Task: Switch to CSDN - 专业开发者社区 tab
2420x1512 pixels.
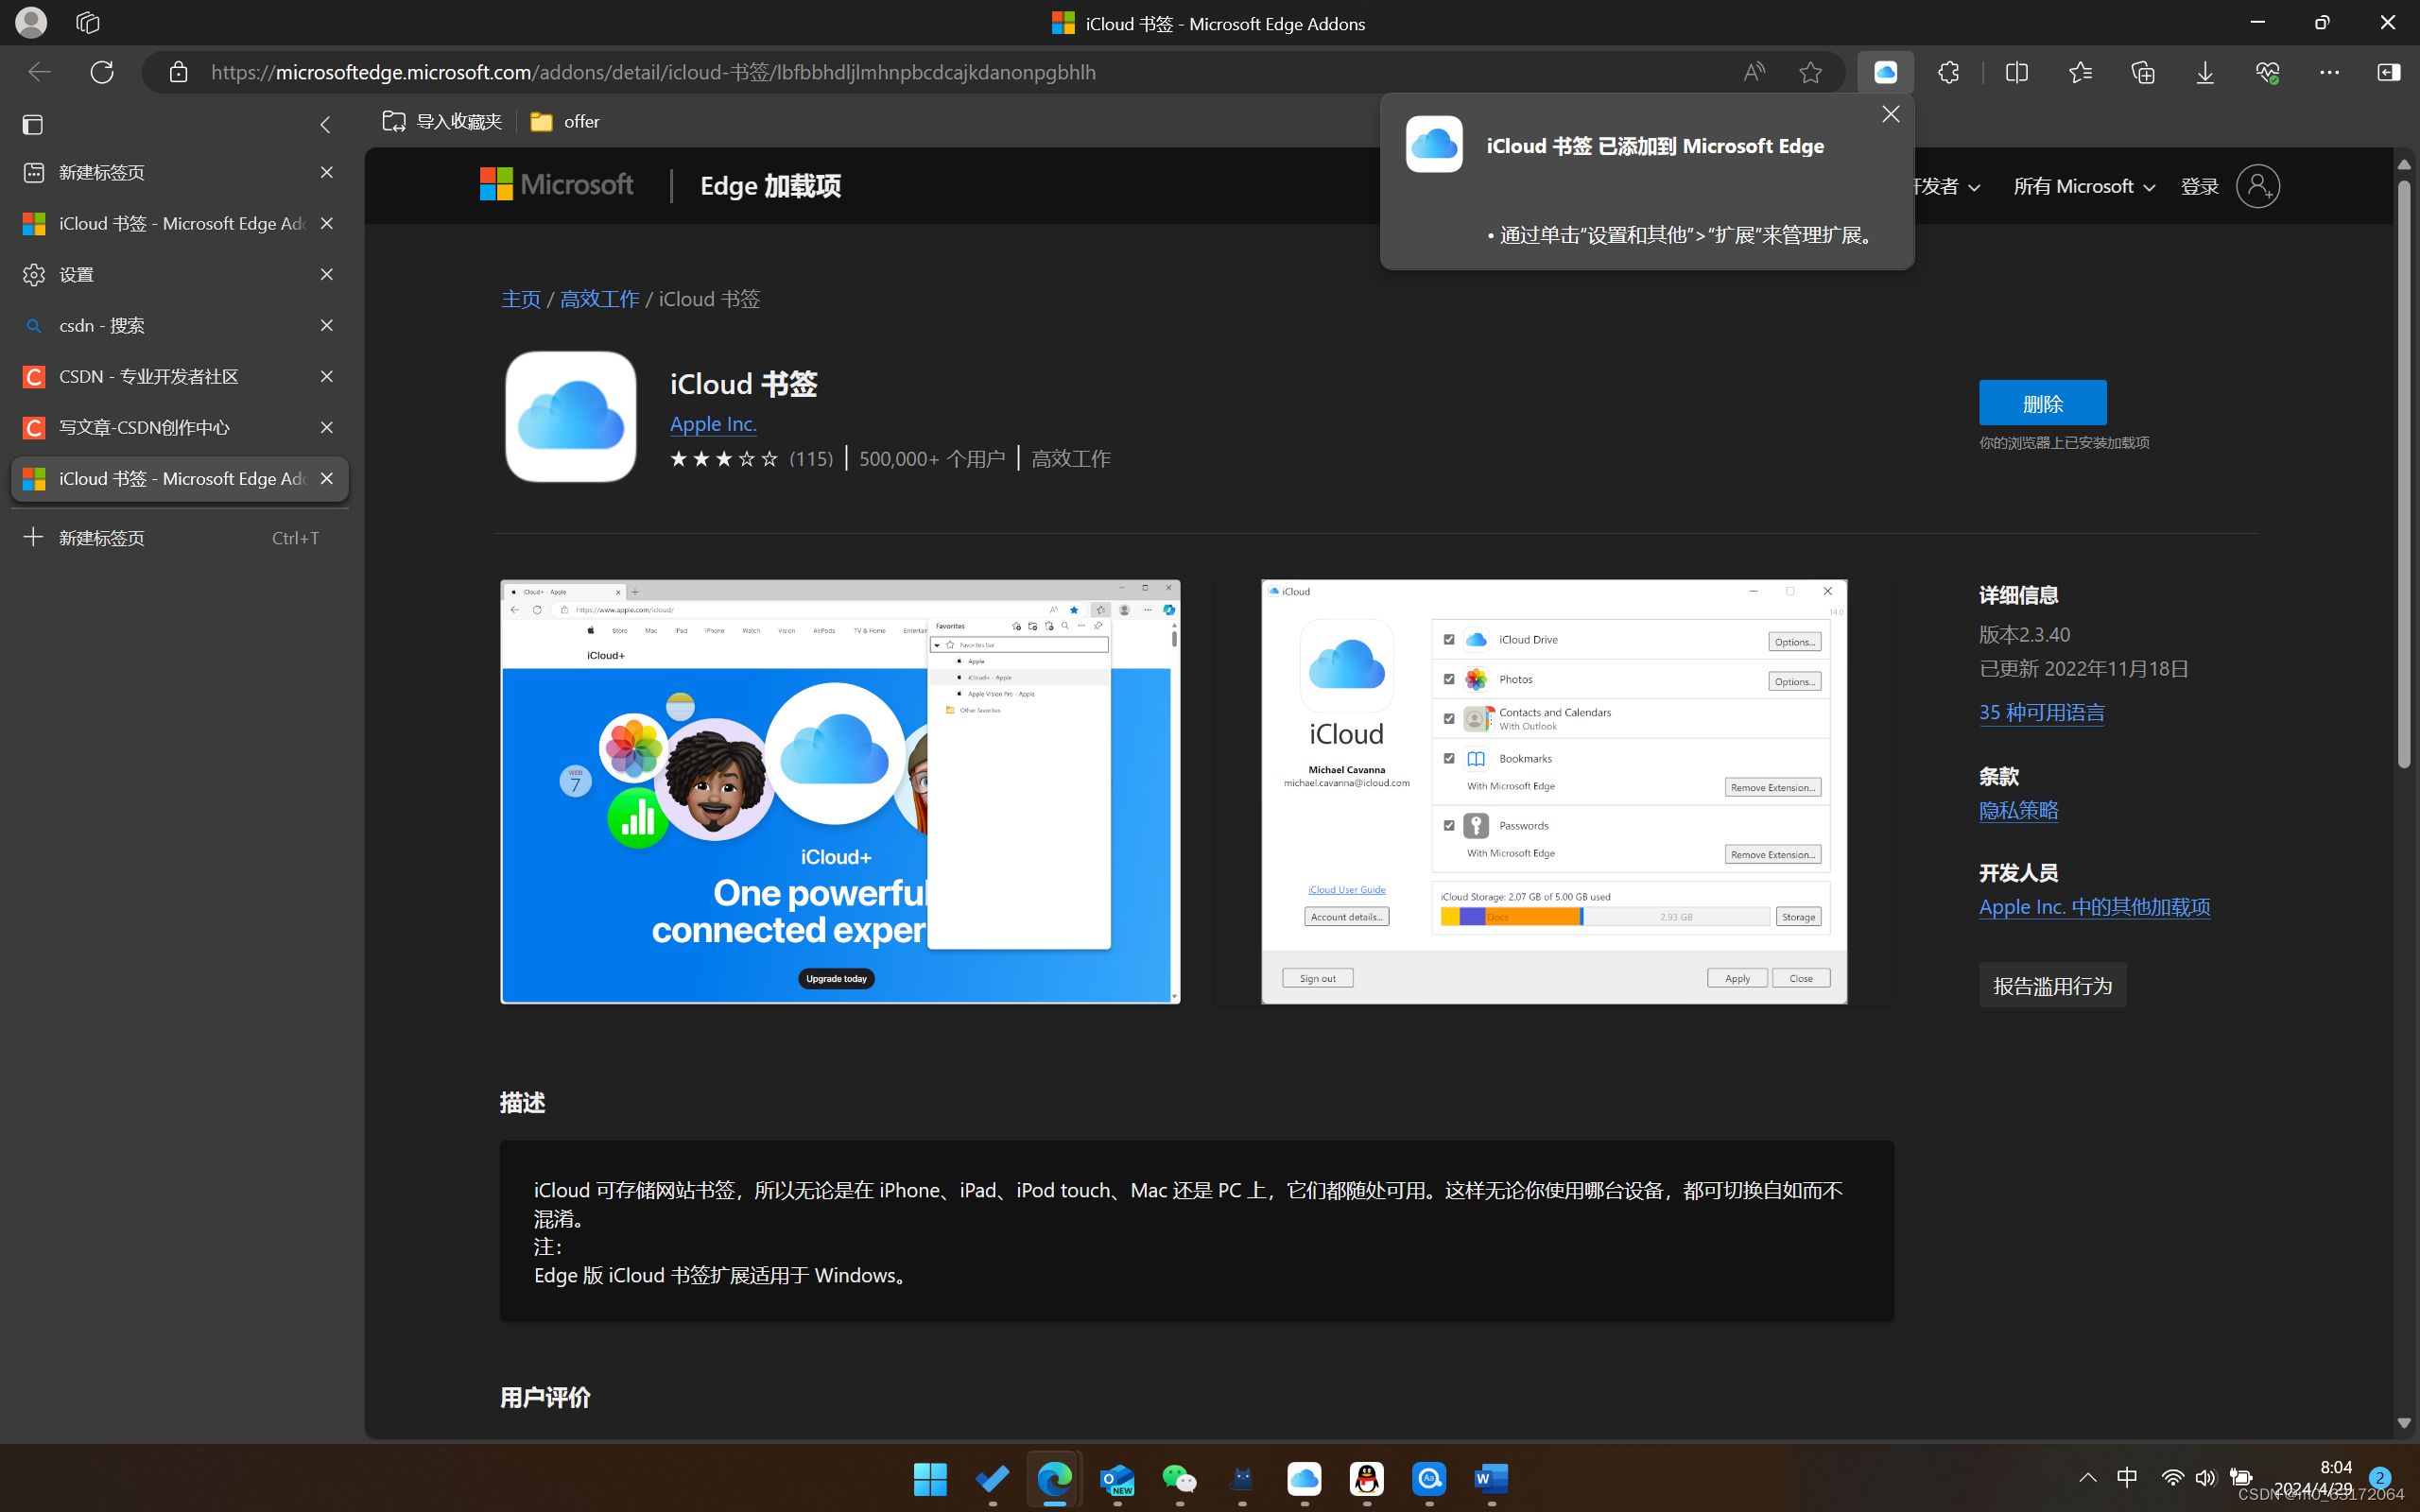Action: (x=180, y=376)
